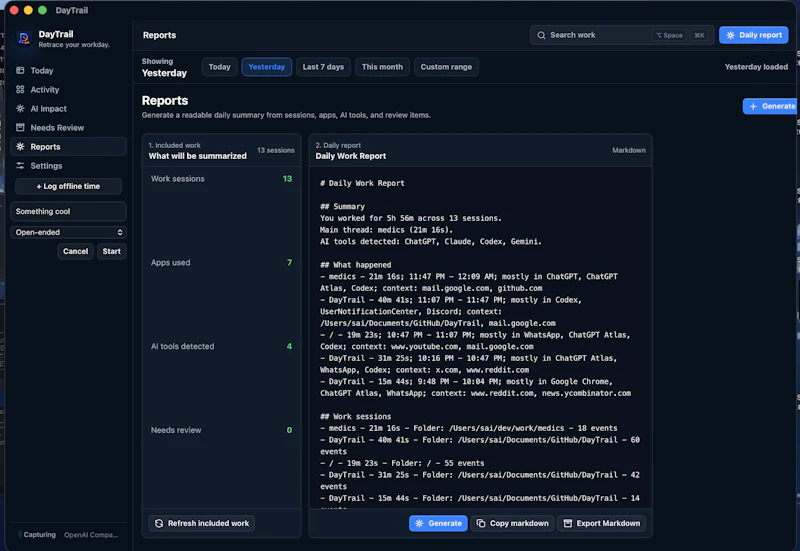Screen dimensions: 800x551
Task: Click the Reports sidebar sparkle icon
Action: 20,146
